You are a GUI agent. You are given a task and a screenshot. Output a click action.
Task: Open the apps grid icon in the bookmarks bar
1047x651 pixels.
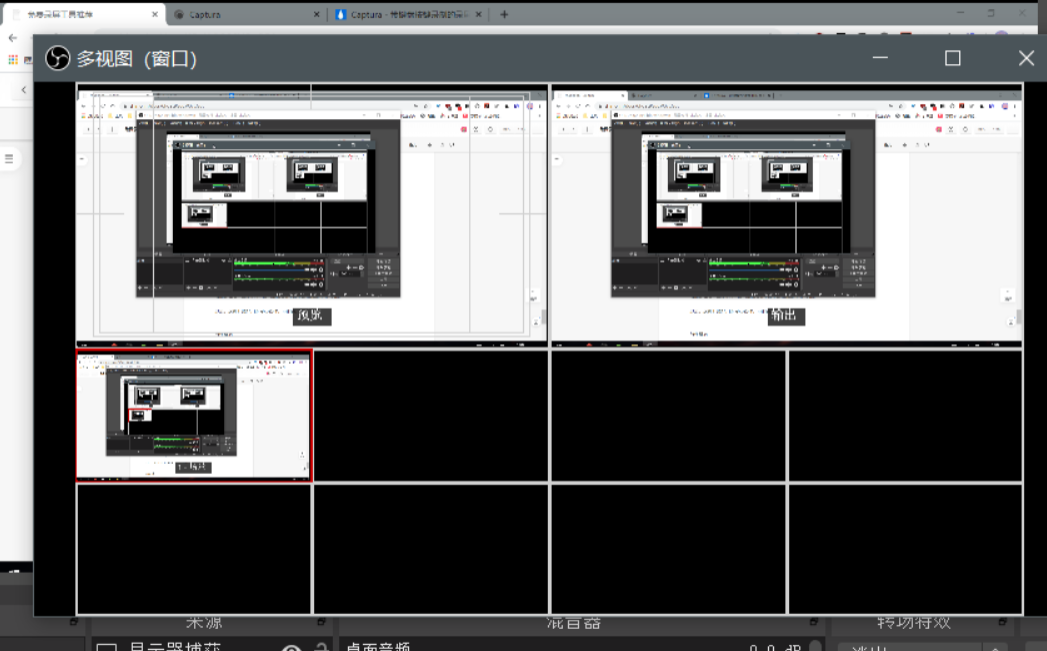(13, 60)
